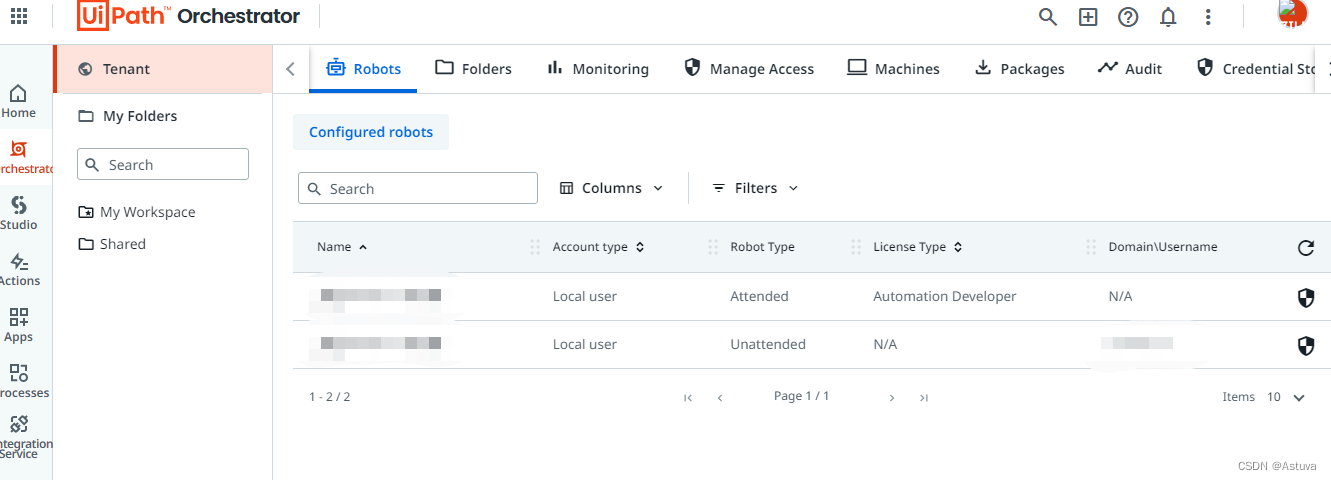
Task: Open the Shared folder
Action: click(112, 244)
